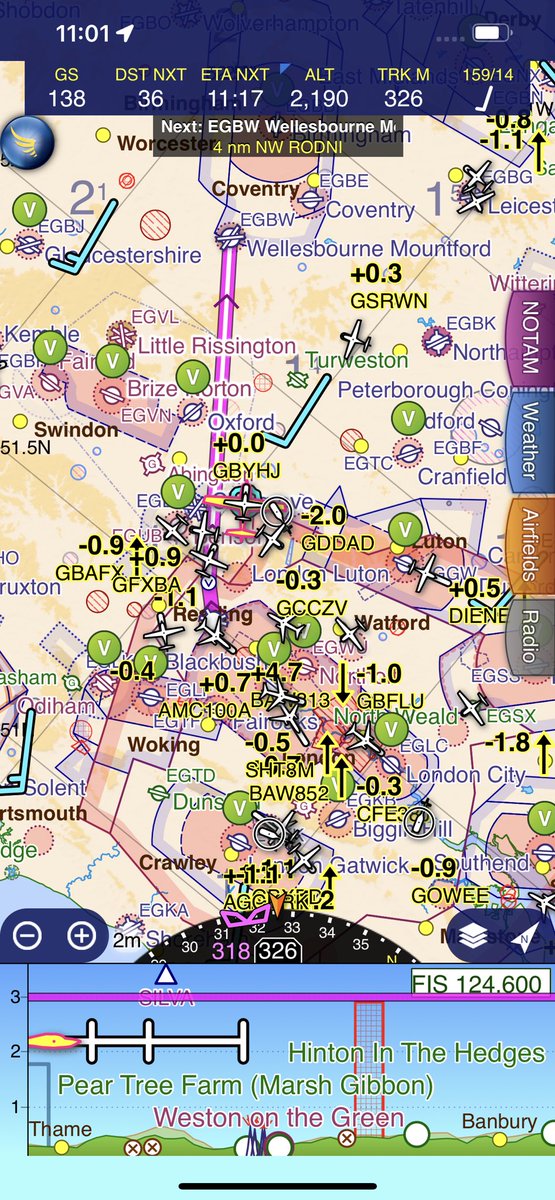Tap the EGBW Wellesbourne Mountford airfield symbol
This screenshot has height=1200, width=555.
(232, 236)
